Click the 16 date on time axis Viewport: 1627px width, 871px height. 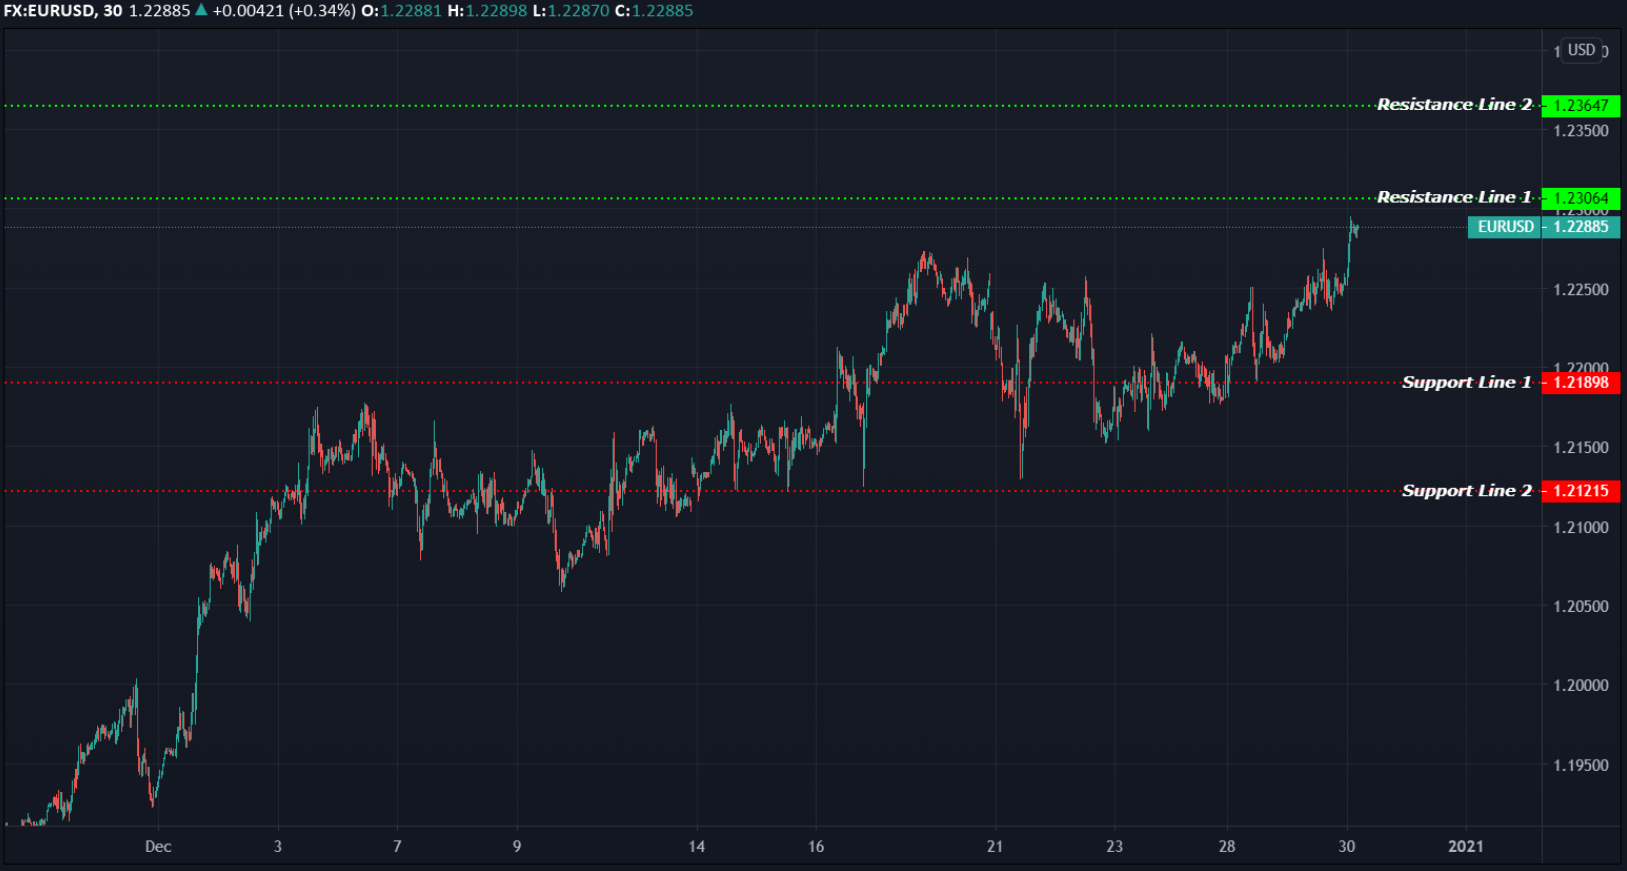(816, 847)
